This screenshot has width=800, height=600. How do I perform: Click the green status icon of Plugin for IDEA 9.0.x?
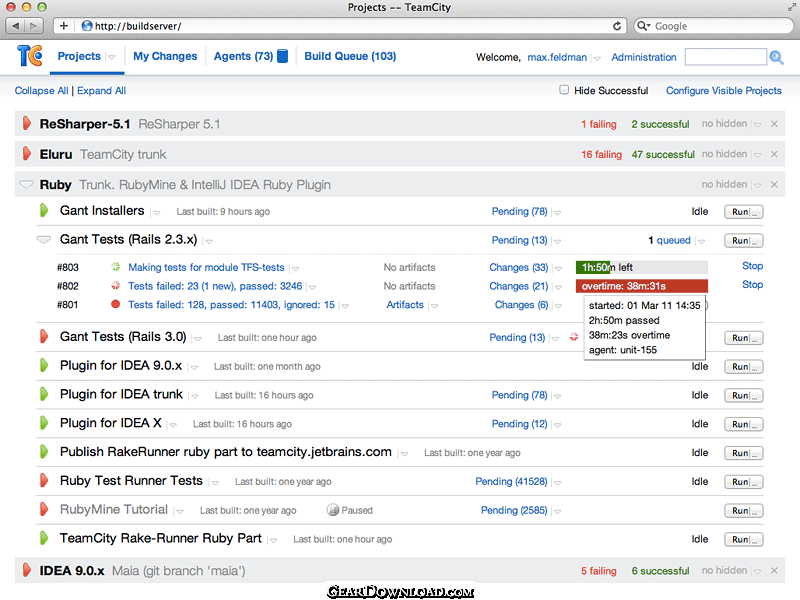(44, 365)
